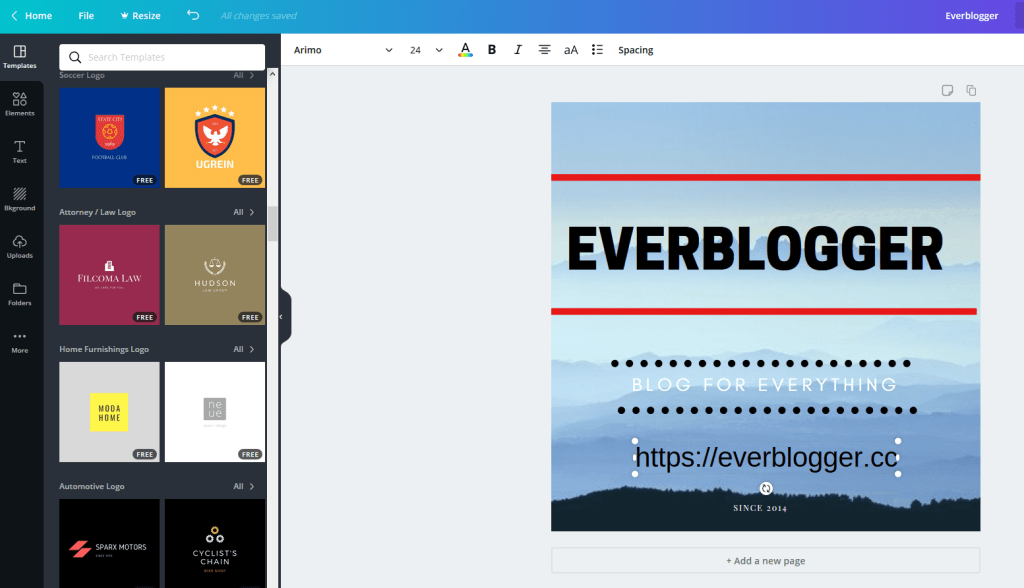Duplicate the page with copy icon

coord(971,90)
